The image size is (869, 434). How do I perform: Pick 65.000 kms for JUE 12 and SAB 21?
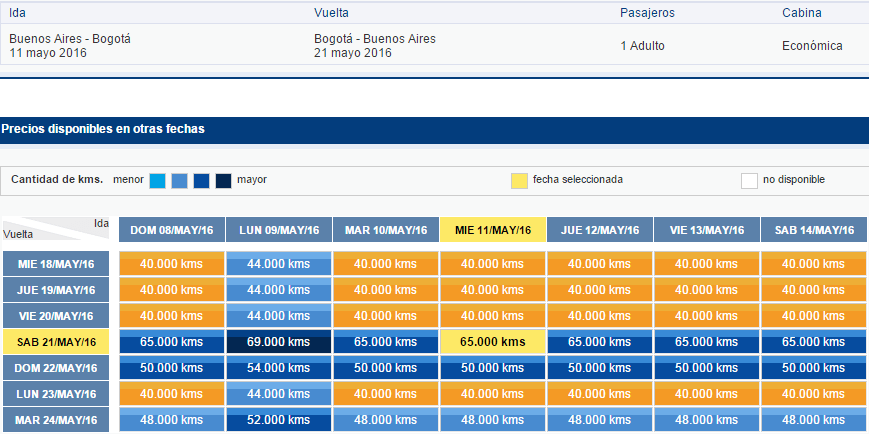click(600, 342)
